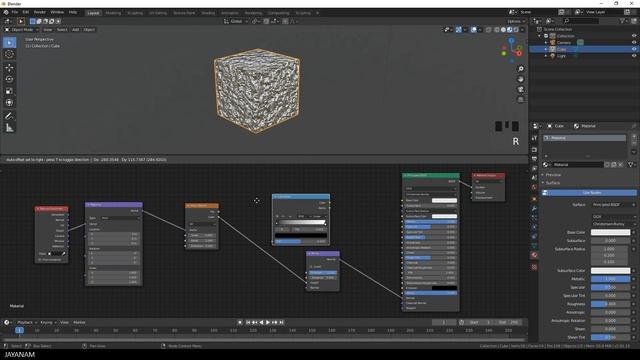
Task: Open the File menu
Action: point(15,13)
